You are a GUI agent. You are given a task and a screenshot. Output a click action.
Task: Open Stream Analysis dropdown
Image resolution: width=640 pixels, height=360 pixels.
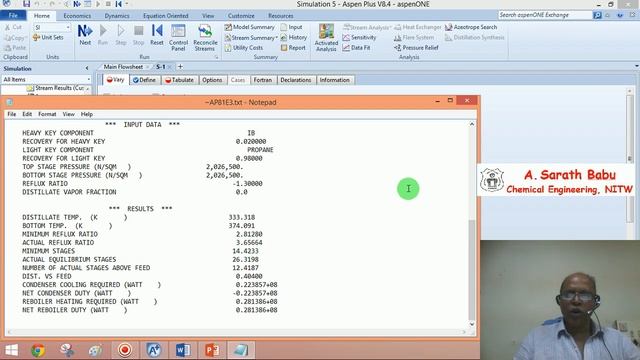coord(367,27)
